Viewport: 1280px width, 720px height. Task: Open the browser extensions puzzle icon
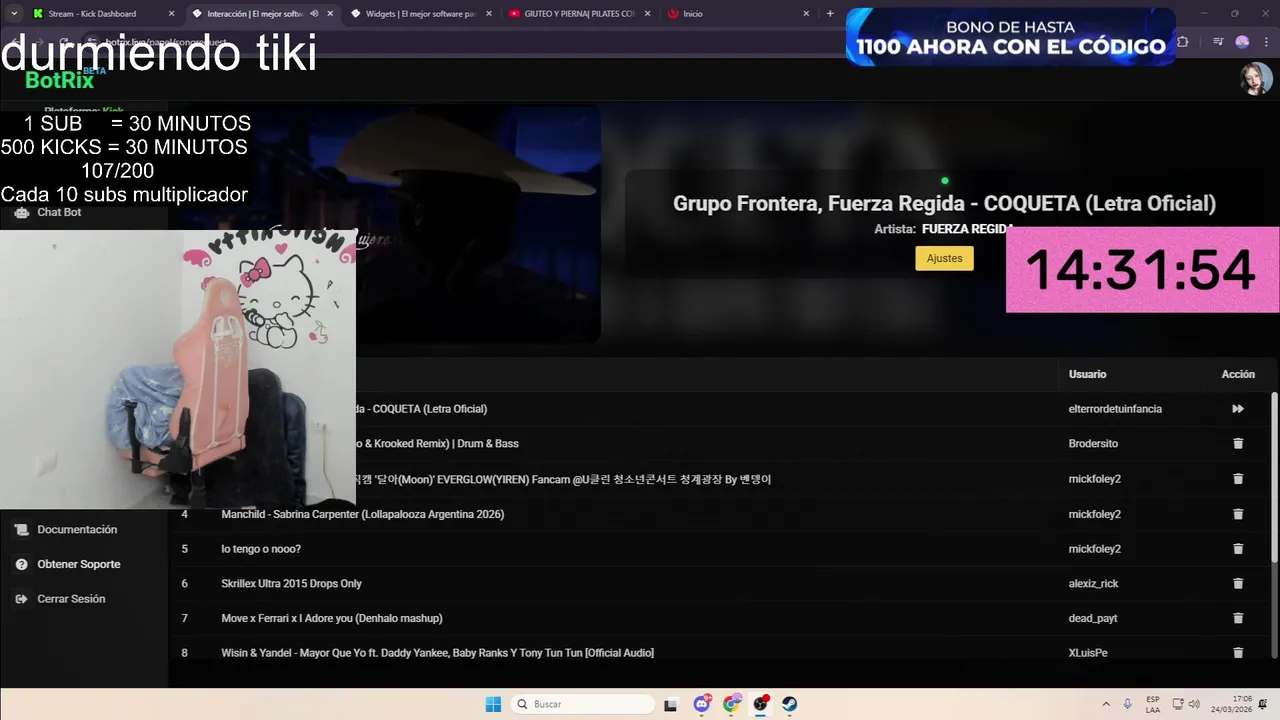coord(1183,42)
